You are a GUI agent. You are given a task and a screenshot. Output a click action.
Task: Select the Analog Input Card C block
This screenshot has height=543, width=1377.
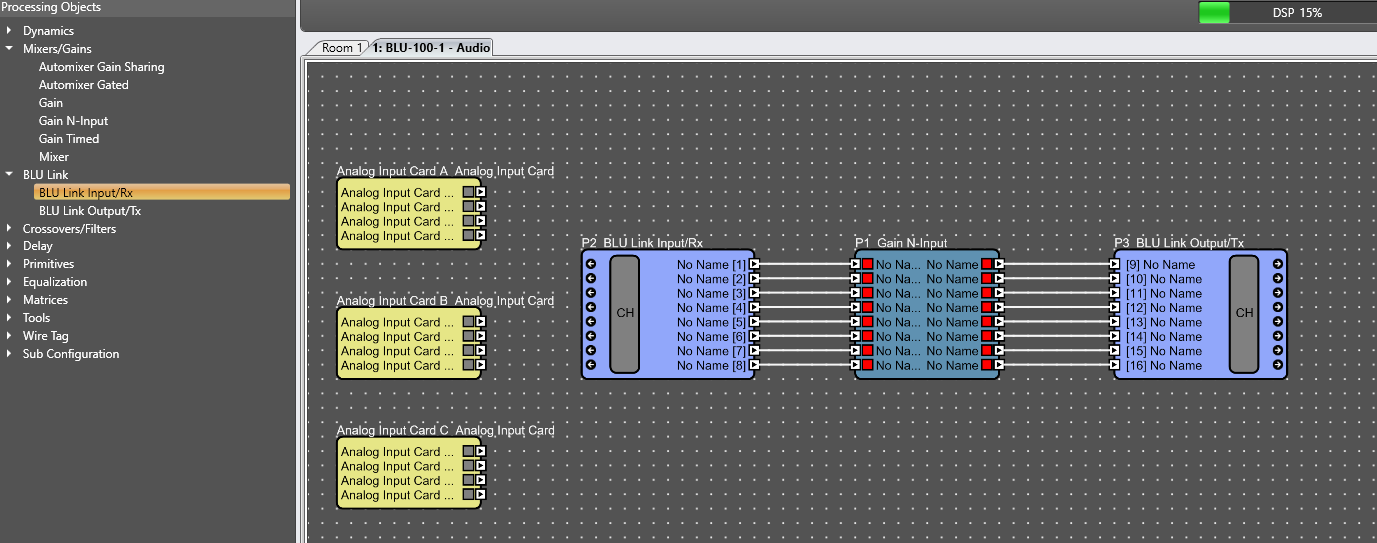coord(408,474)
